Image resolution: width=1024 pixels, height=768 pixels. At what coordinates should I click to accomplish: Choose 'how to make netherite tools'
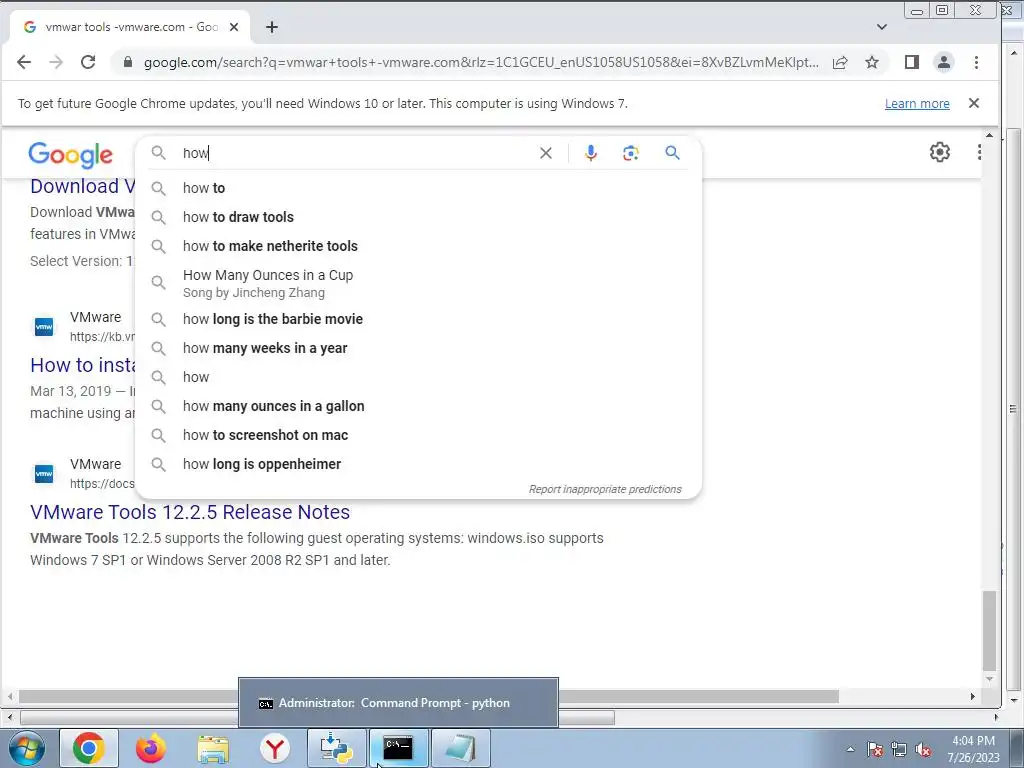click(419, 246)
